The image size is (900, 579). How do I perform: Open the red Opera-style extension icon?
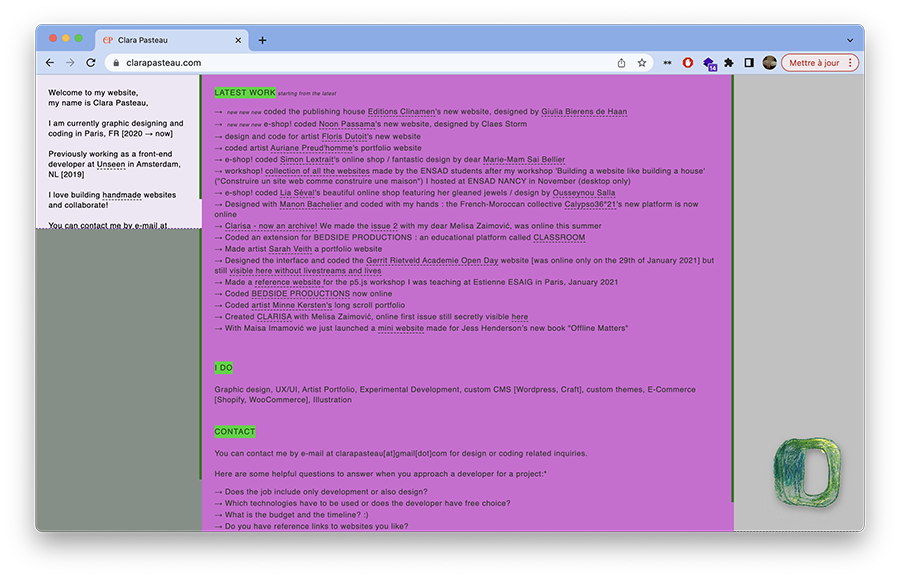[688, 63]
